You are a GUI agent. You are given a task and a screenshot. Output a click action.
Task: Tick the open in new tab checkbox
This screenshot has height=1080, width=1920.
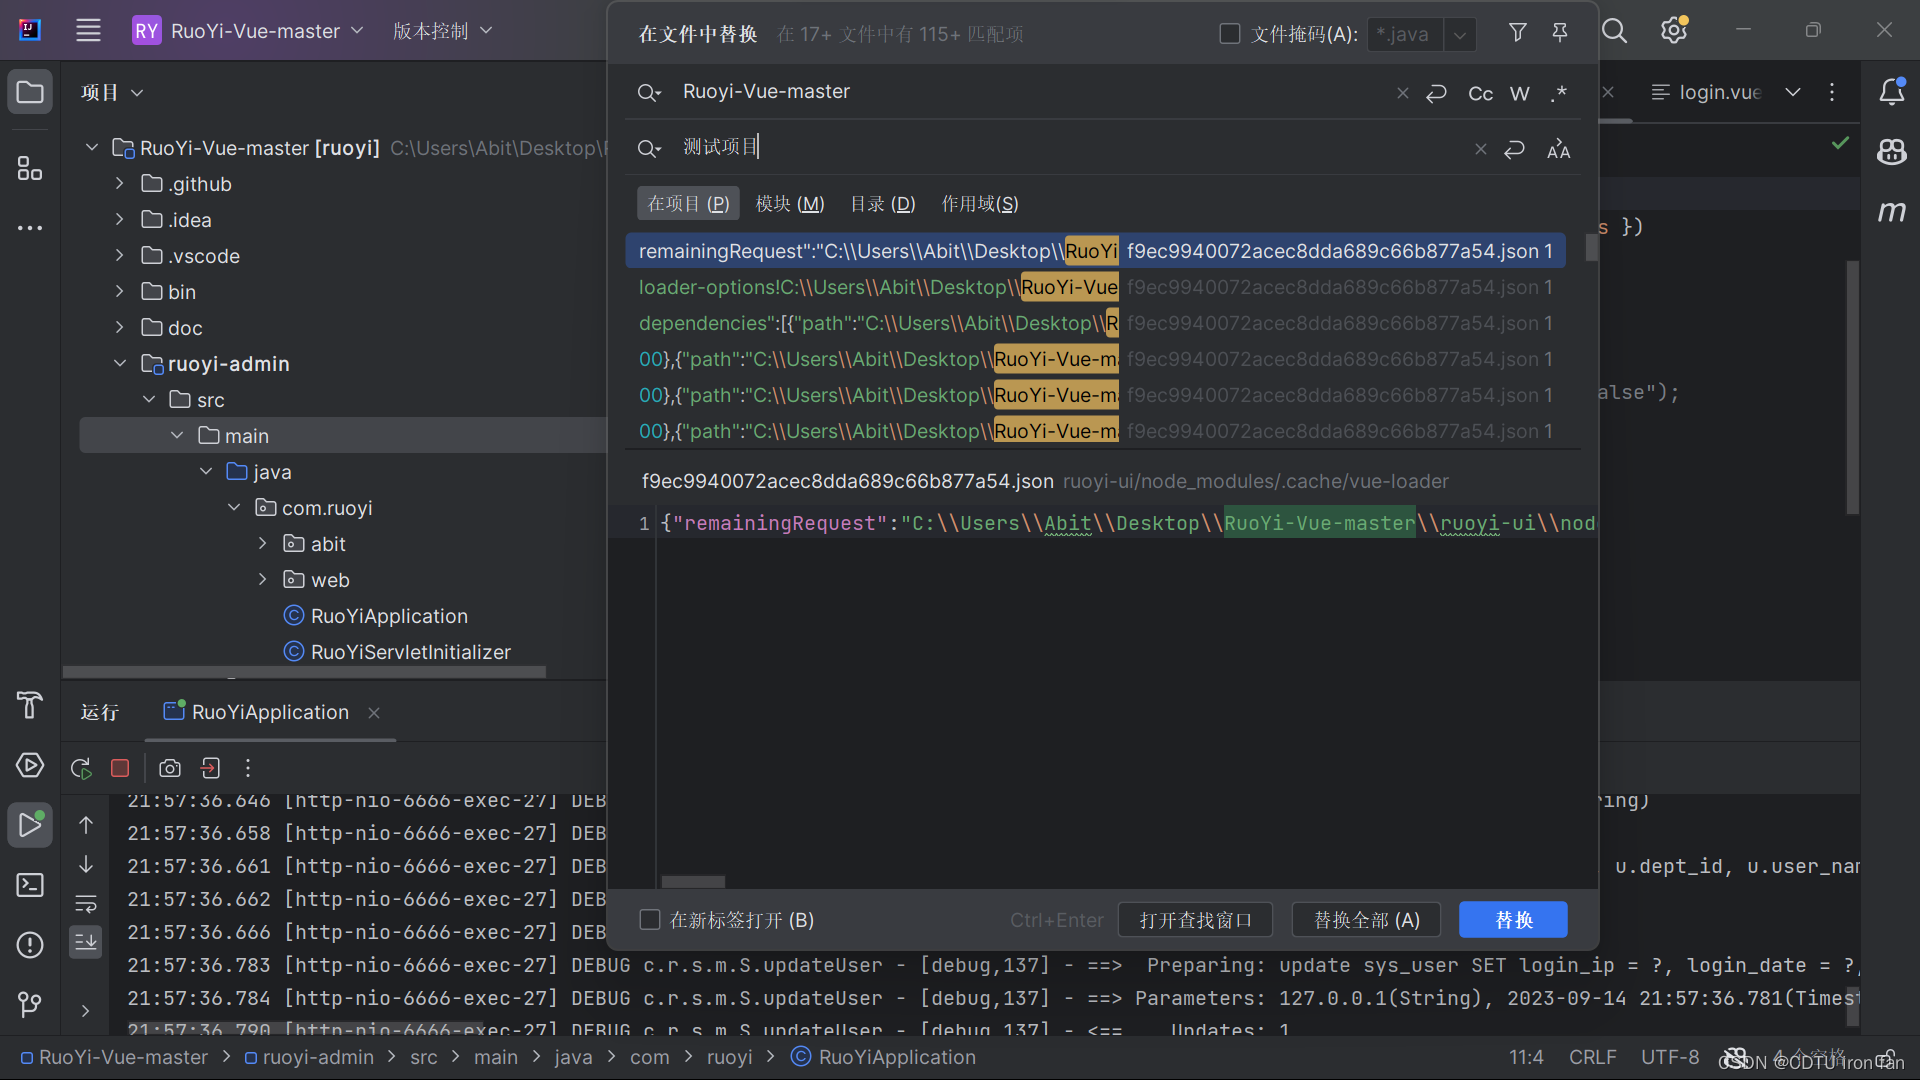pos(650,920)
